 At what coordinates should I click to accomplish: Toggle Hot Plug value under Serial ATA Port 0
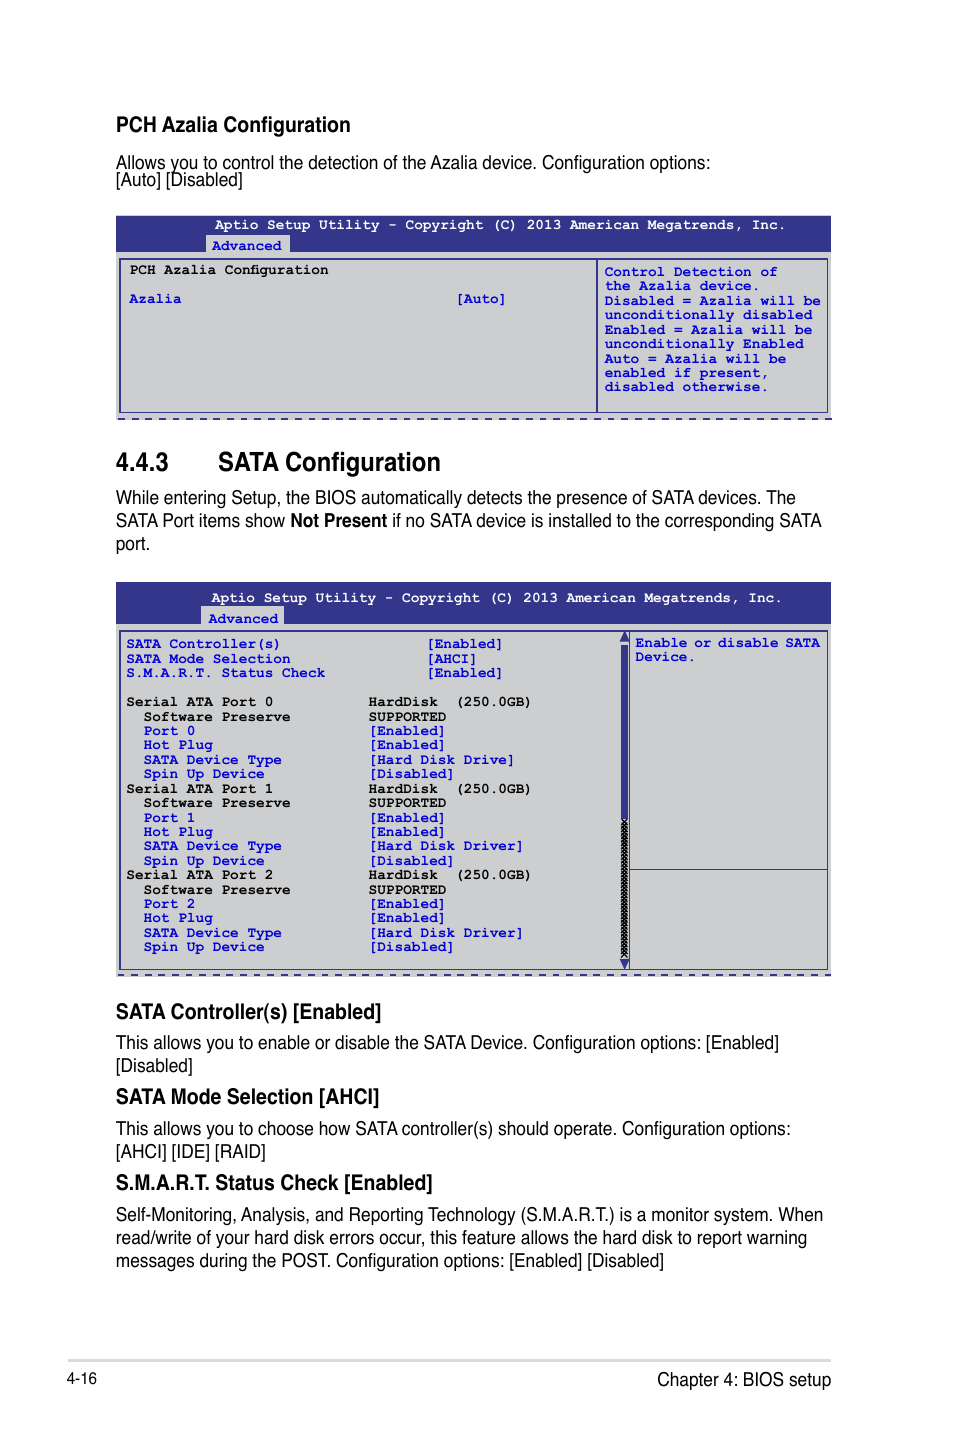407,745
